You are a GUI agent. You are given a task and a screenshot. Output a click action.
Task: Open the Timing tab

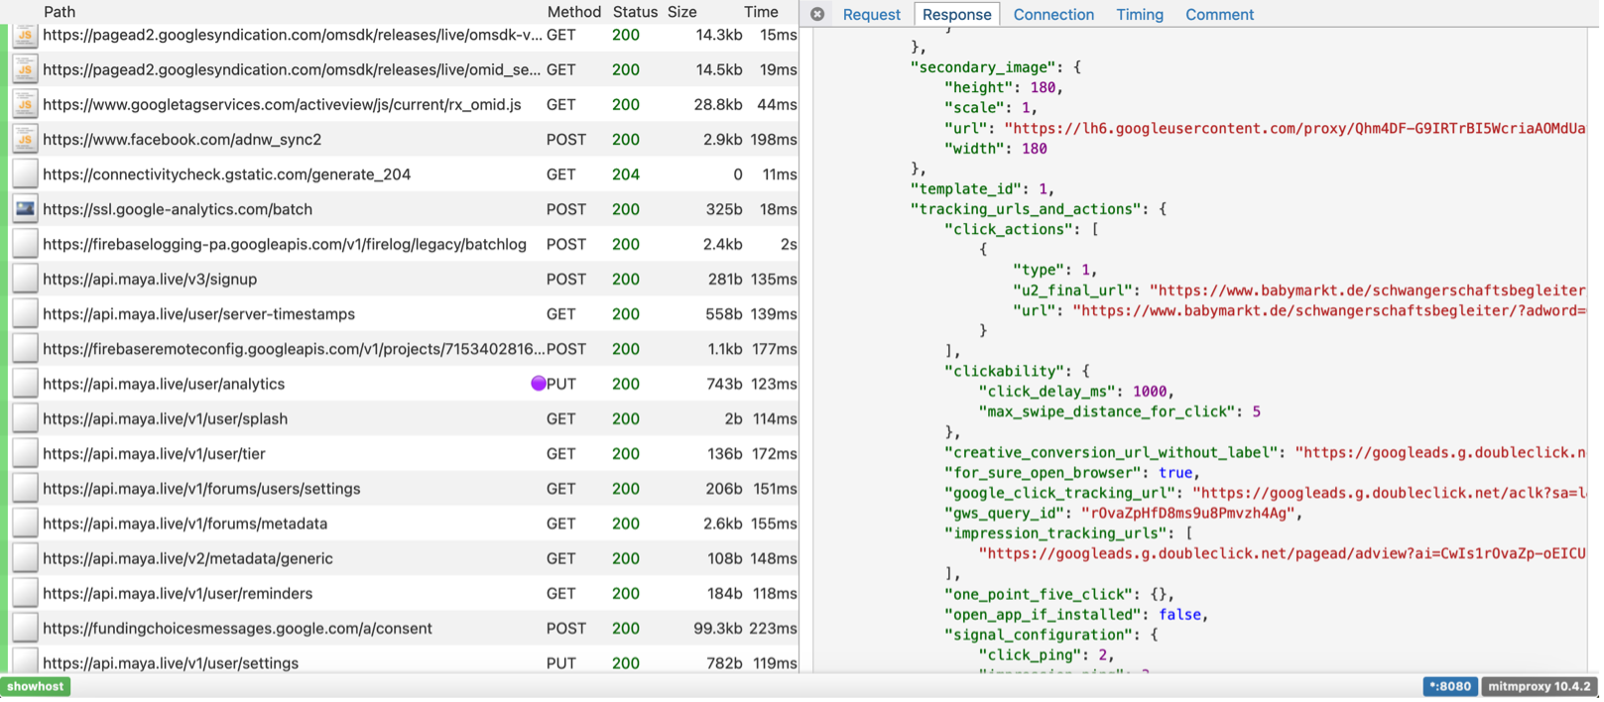(1139, 15)
